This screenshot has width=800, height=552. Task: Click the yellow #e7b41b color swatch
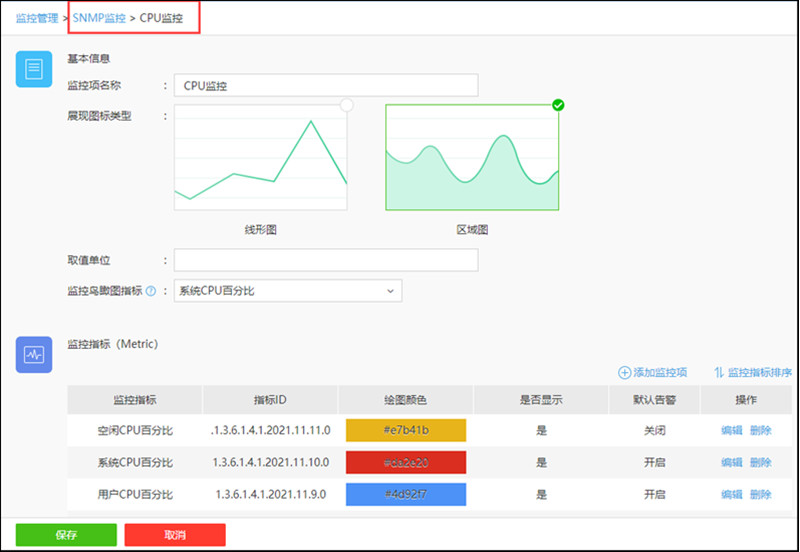[x=406, y=430]
